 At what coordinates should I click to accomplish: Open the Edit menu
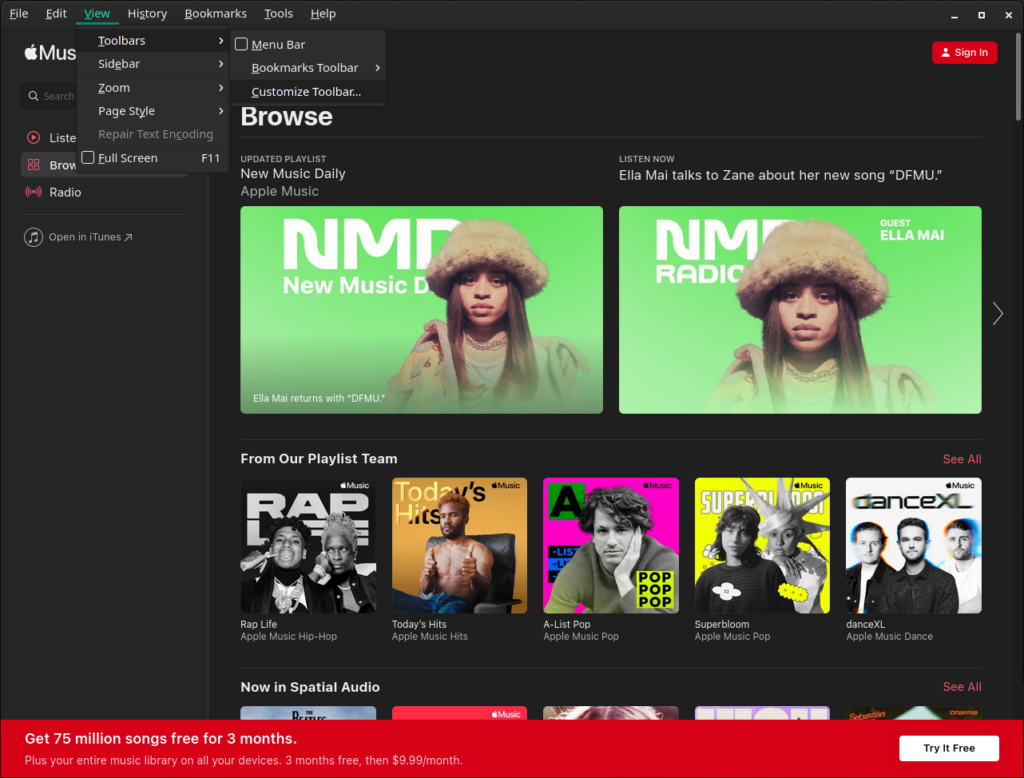[x=56, y=13]
